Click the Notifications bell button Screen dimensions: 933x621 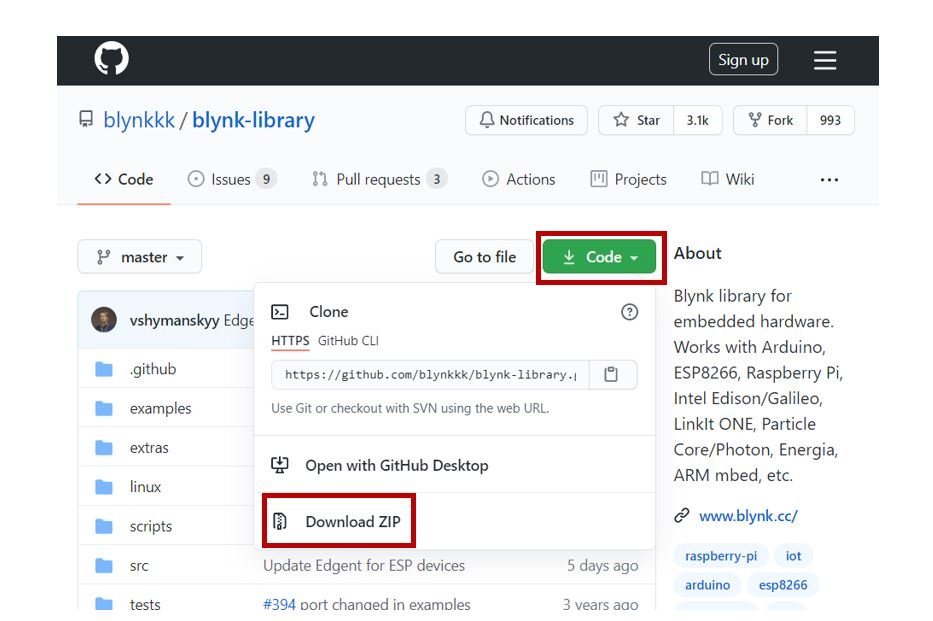pyautogui.click(x=527, y=120)
